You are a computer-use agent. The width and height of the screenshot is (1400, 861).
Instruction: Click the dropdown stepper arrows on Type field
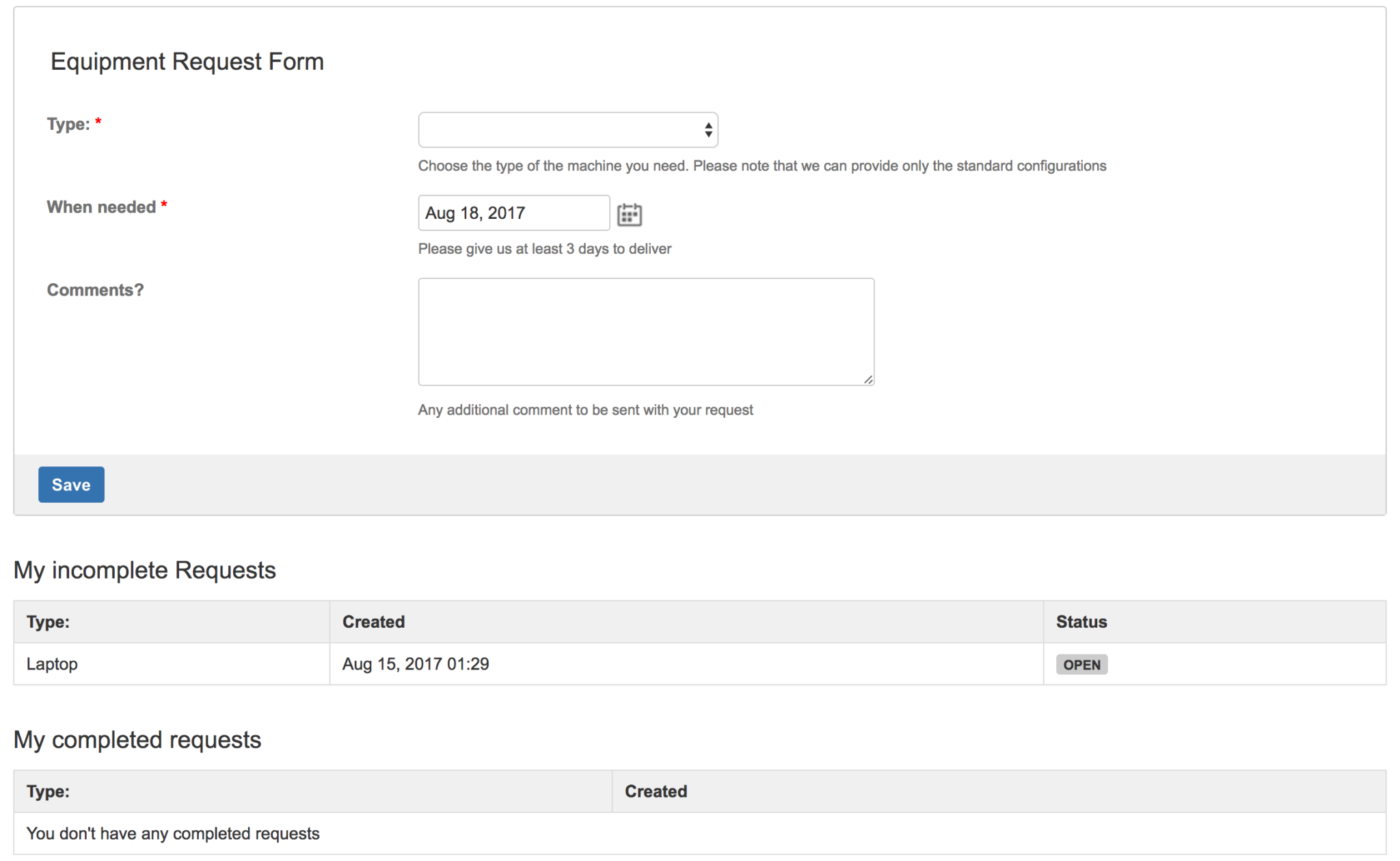708,129
